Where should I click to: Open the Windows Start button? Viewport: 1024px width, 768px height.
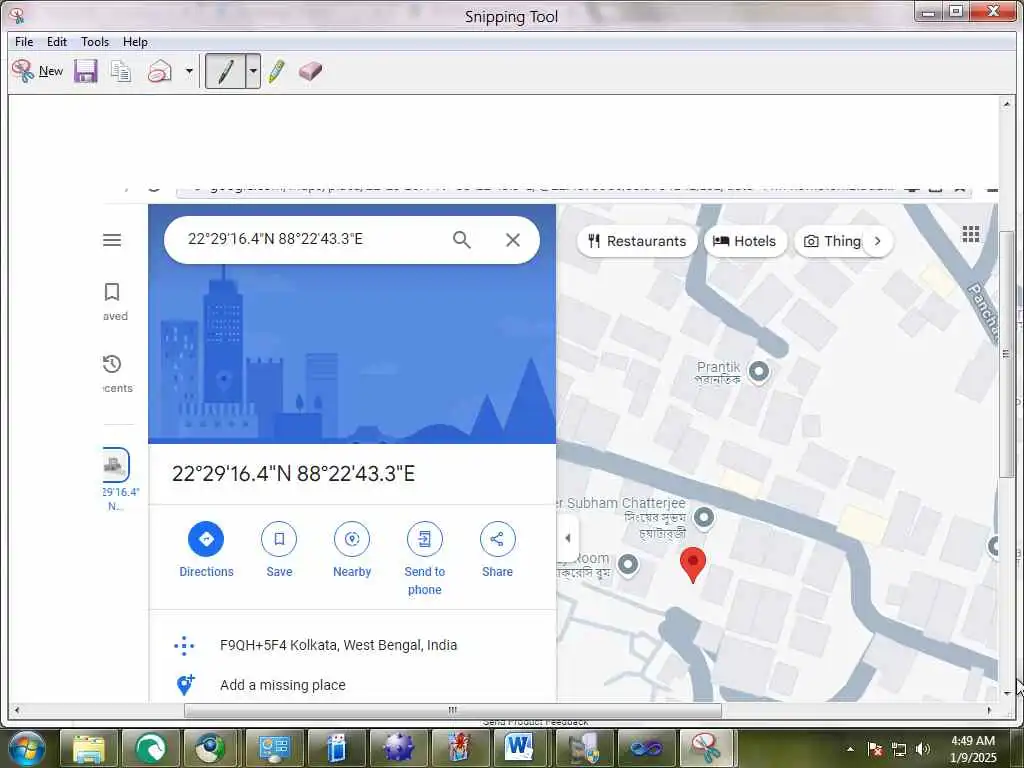tap(25, 748)
